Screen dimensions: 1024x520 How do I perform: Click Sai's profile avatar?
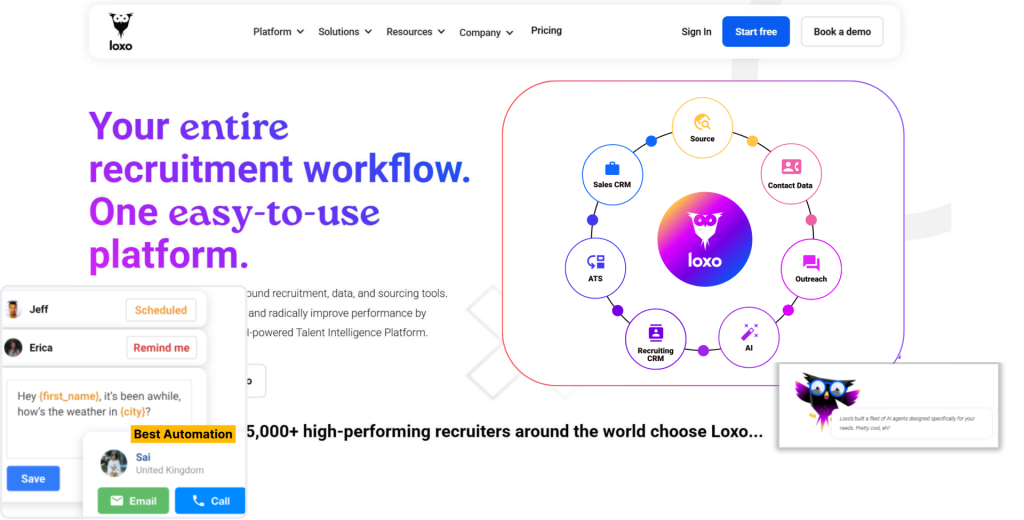(114, 463)
